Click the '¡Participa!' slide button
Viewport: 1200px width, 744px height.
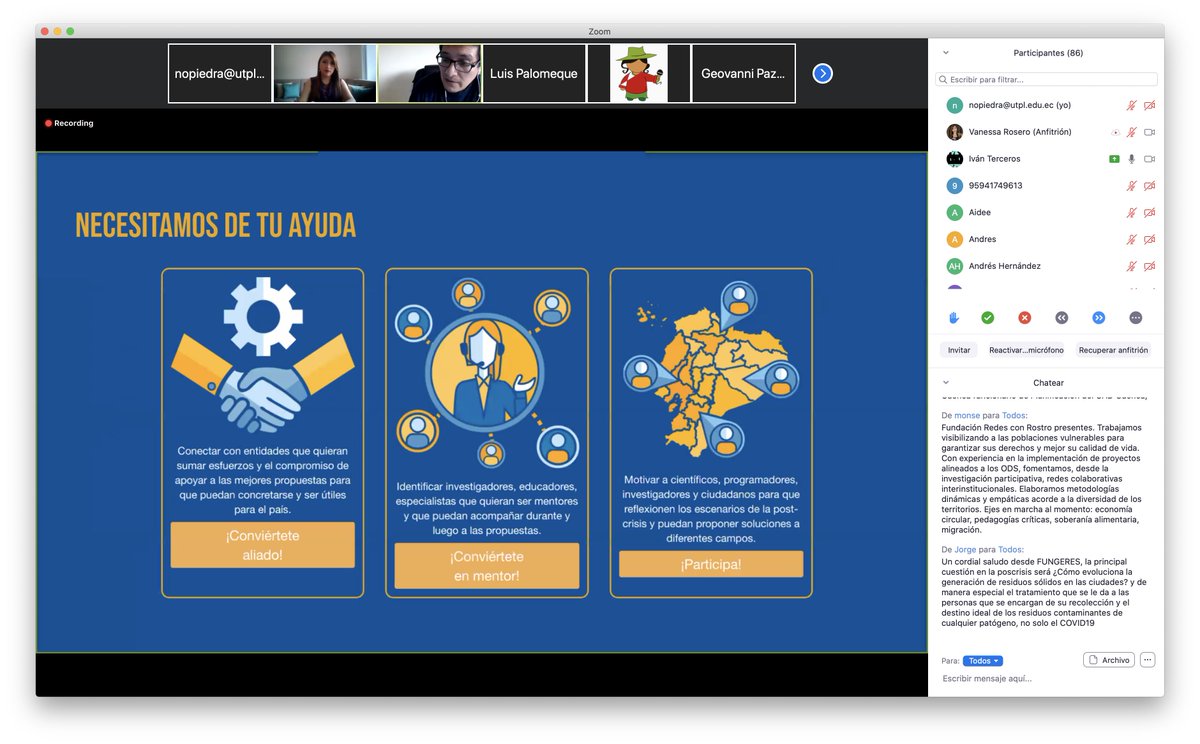[711, 564]
